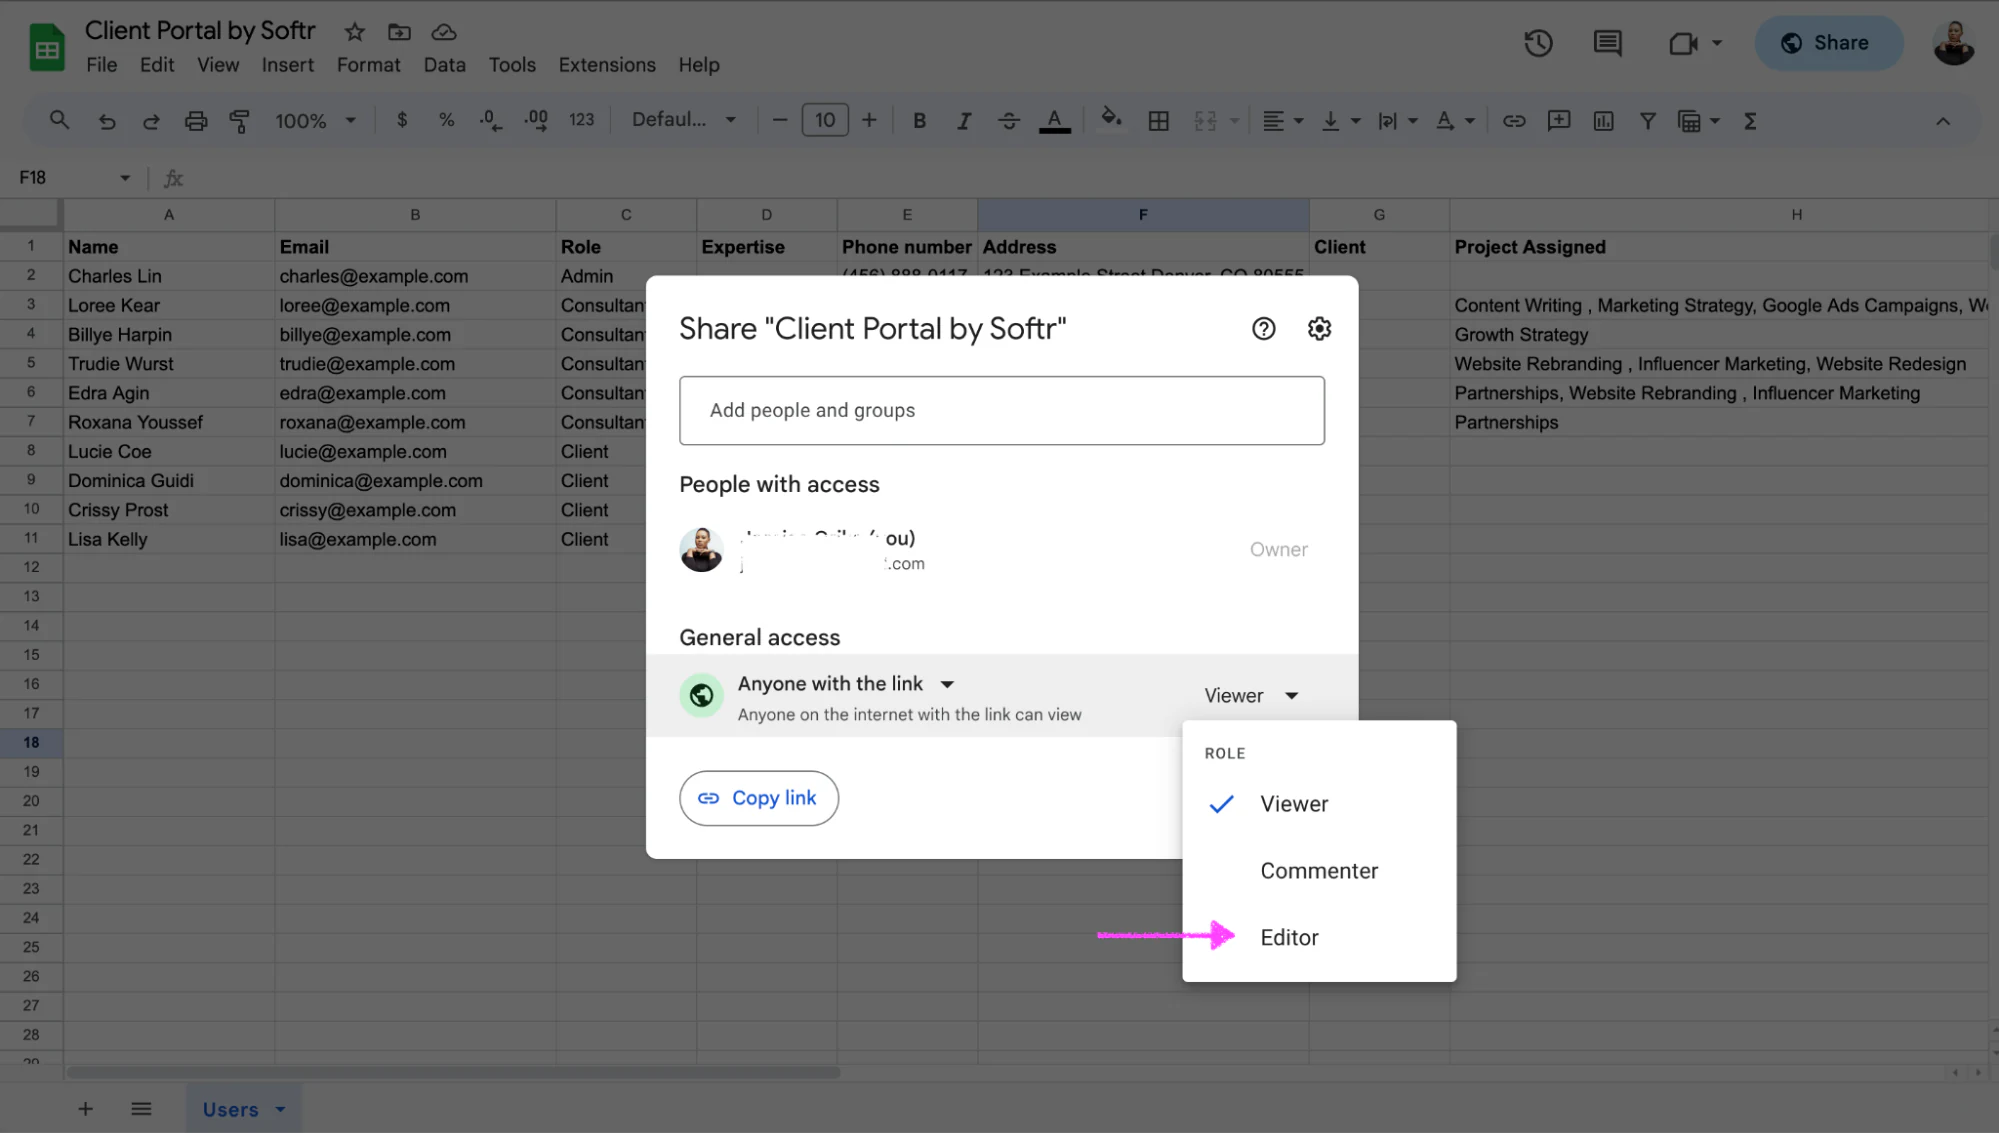Click the Copy link button
This screenshot has height=1134, width=1999.
pyautogui.click(x=758, y=798)
